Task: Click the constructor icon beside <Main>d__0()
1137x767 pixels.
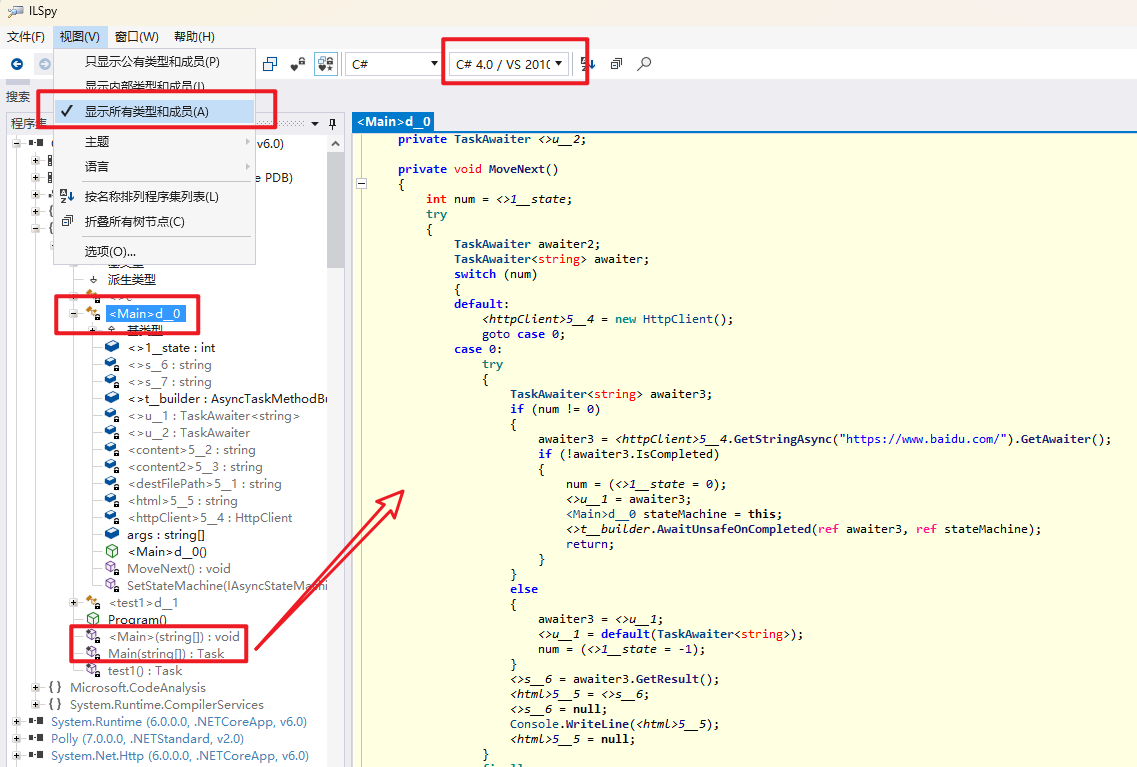Action: (112, 552)
